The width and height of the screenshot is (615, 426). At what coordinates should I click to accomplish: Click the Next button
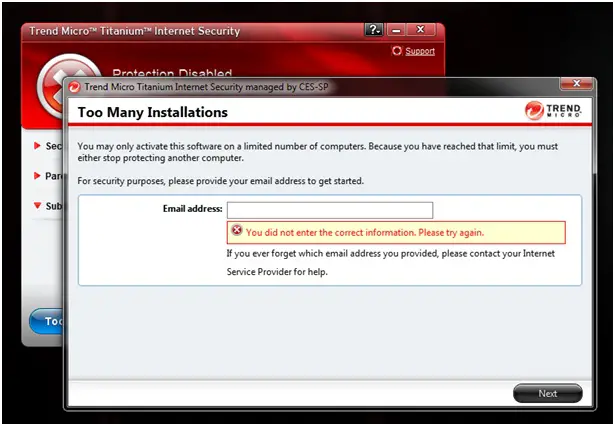coord(548,393)
